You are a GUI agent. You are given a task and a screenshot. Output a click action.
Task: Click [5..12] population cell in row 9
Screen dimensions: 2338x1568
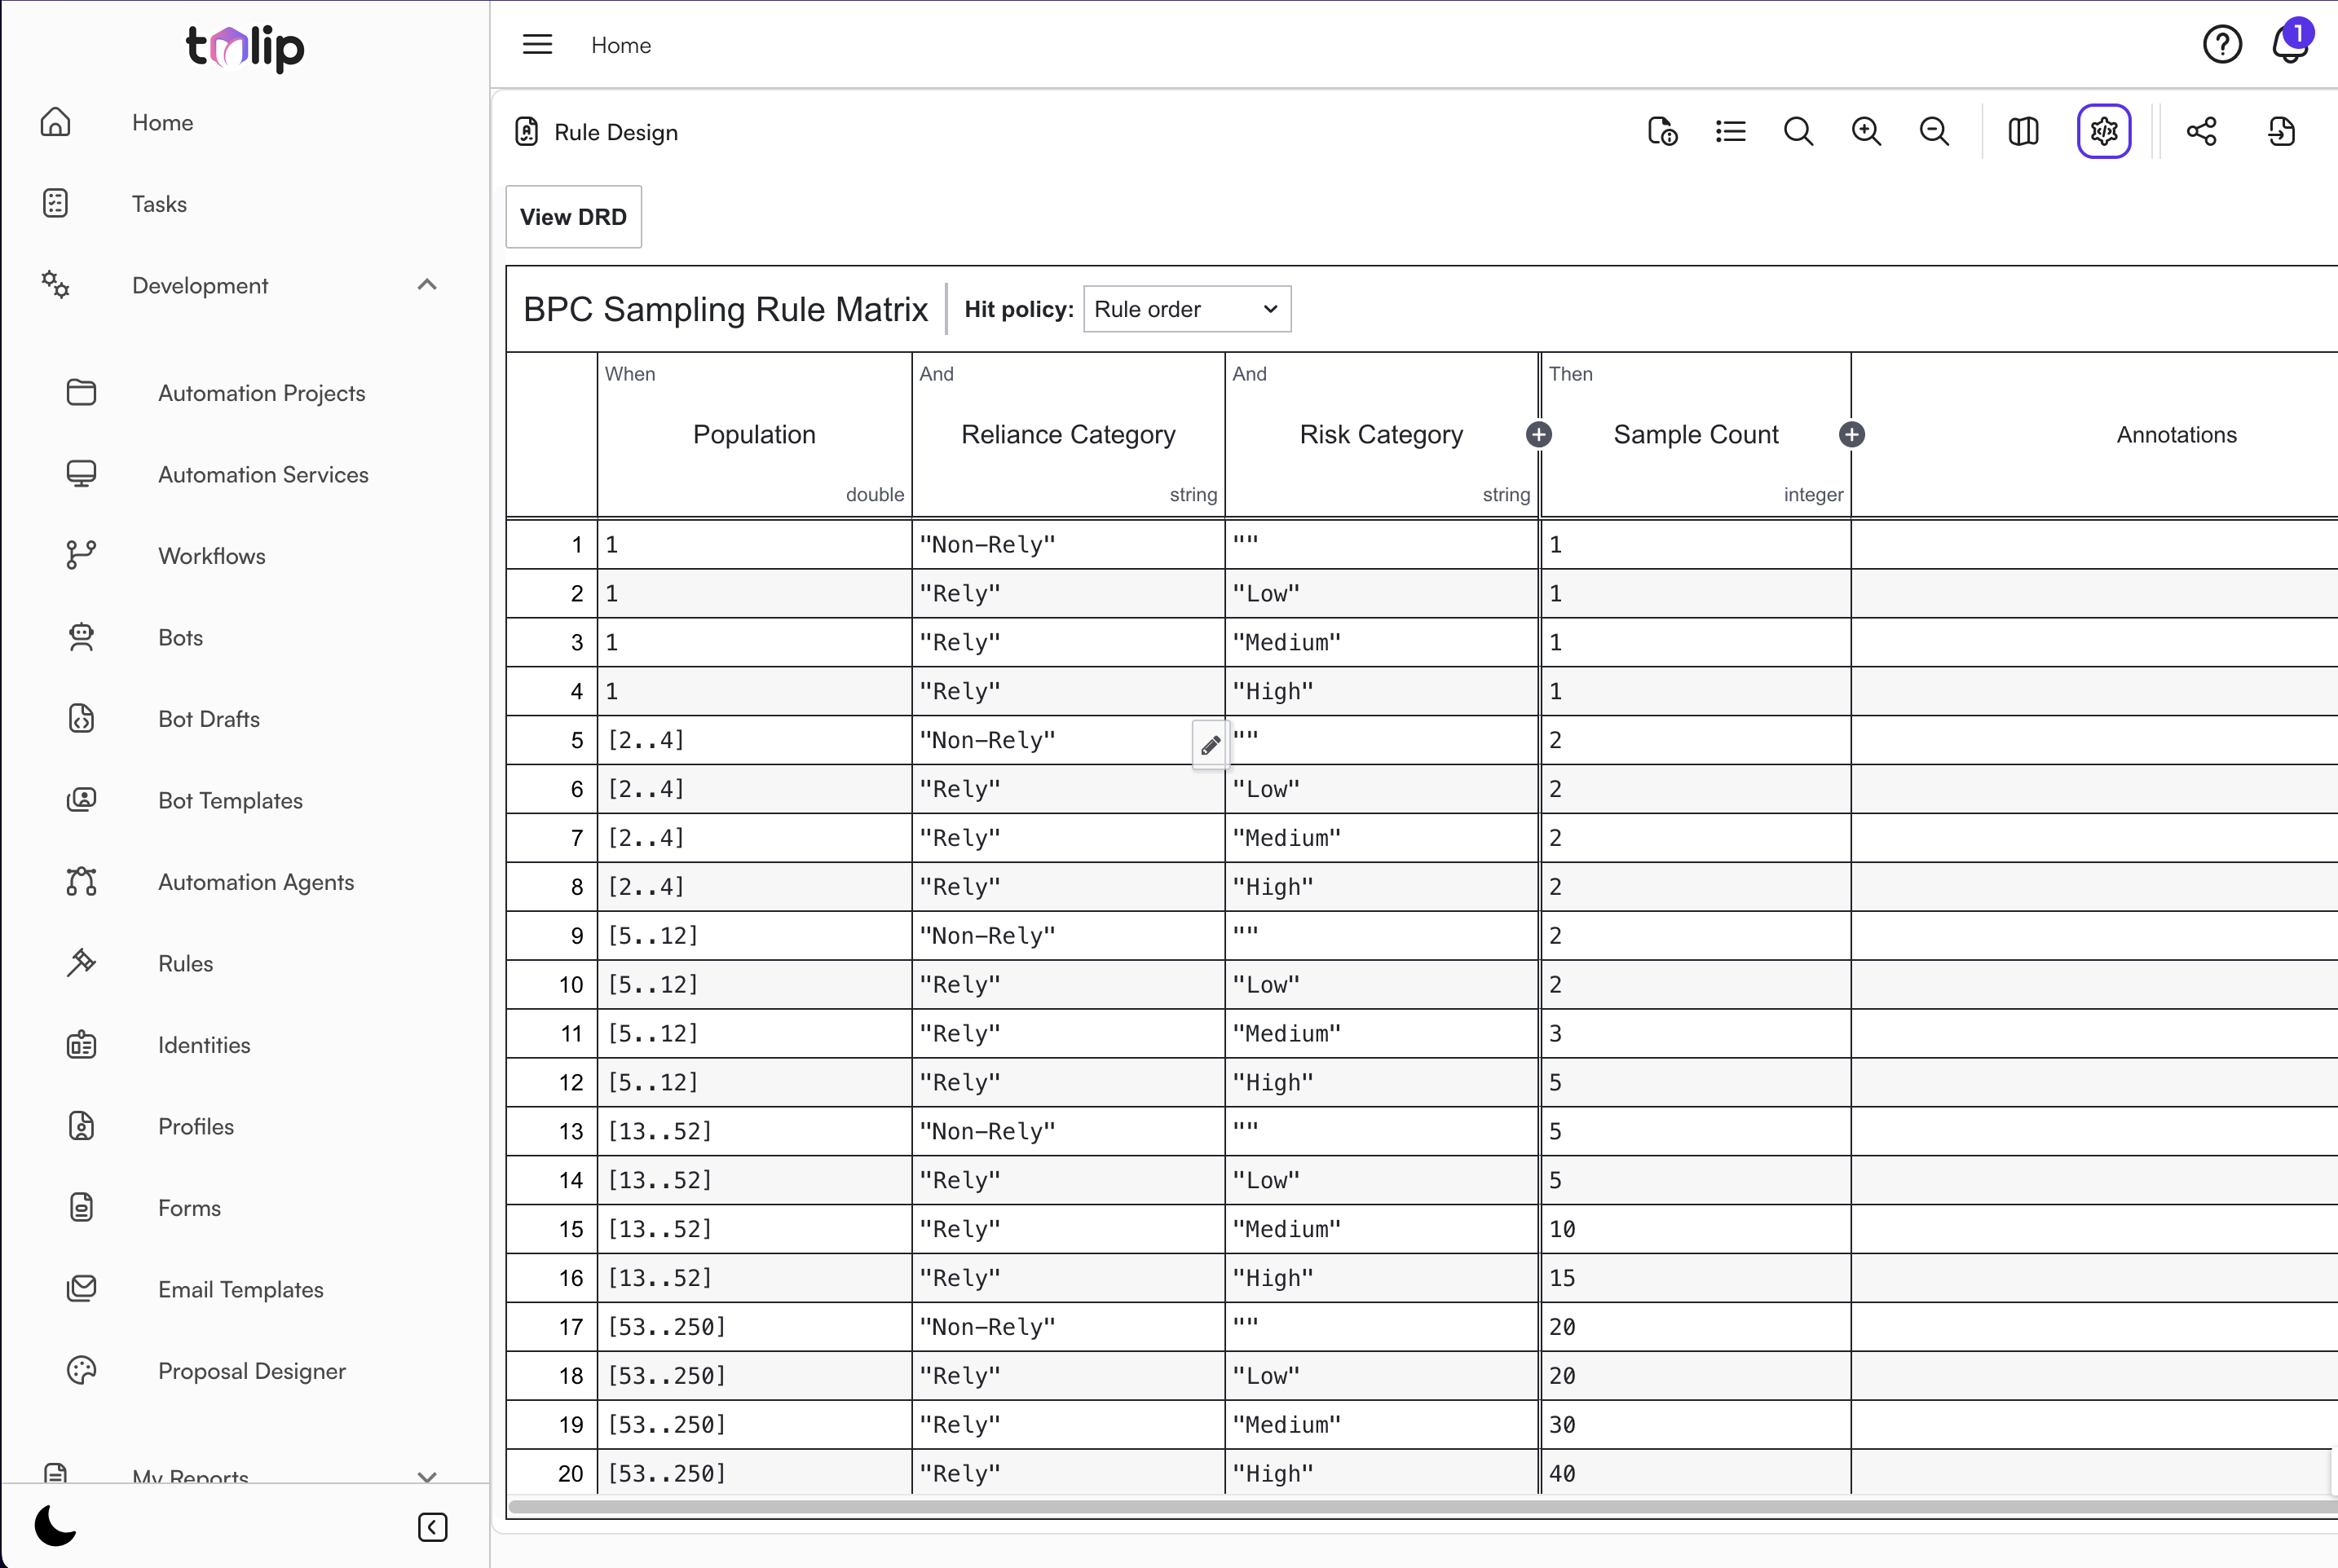pos(755,936)
